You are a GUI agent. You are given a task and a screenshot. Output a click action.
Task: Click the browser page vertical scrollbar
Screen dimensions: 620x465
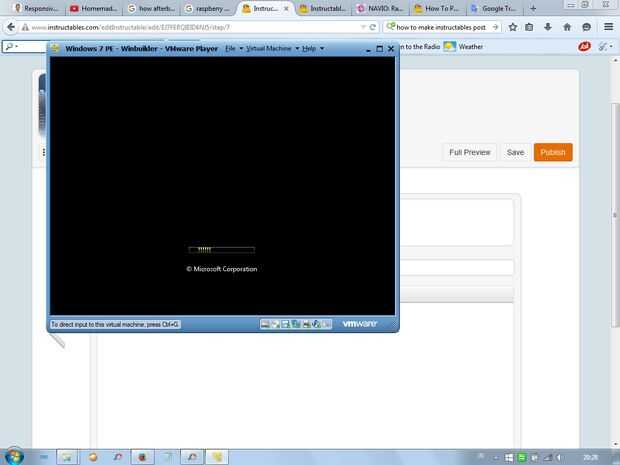pyautogui.click(x=615, y=214)
